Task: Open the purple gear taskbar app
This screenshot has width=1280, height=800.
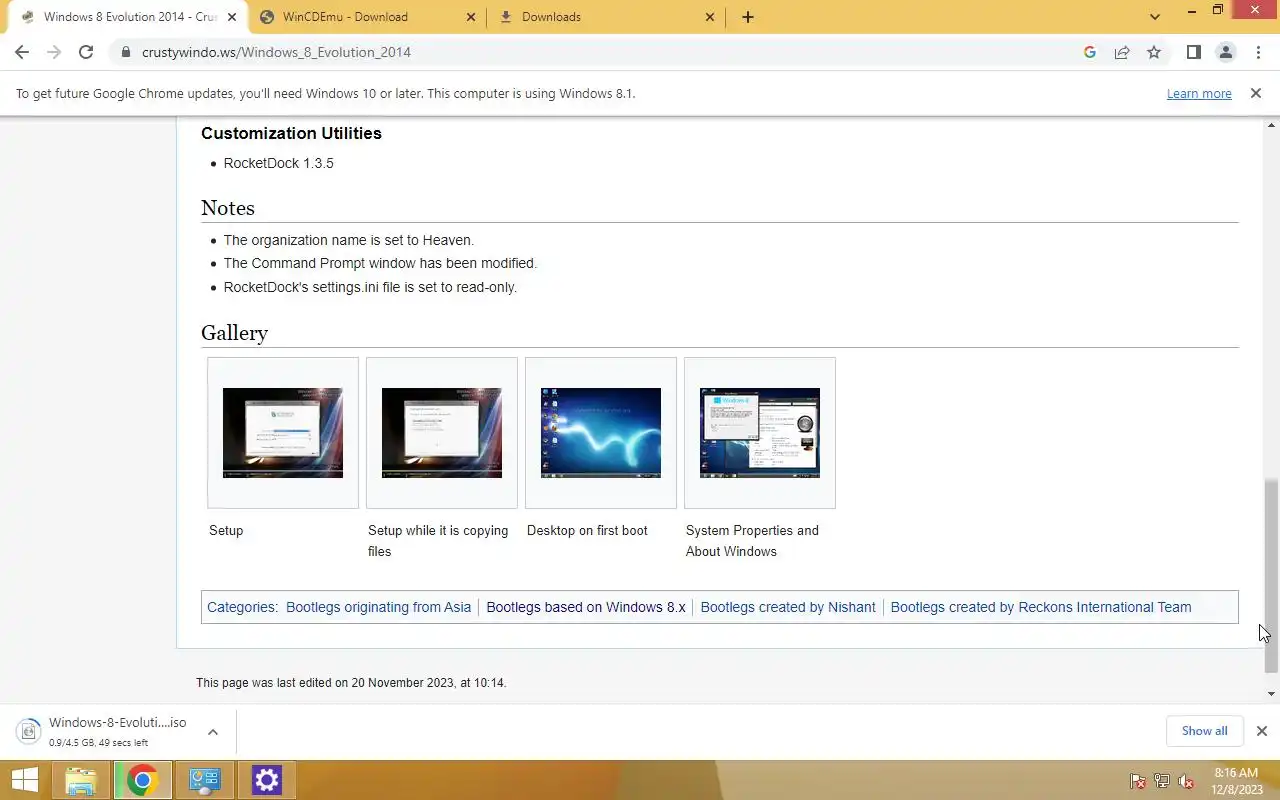Action: pyautogui.click(x=266, y=780)
